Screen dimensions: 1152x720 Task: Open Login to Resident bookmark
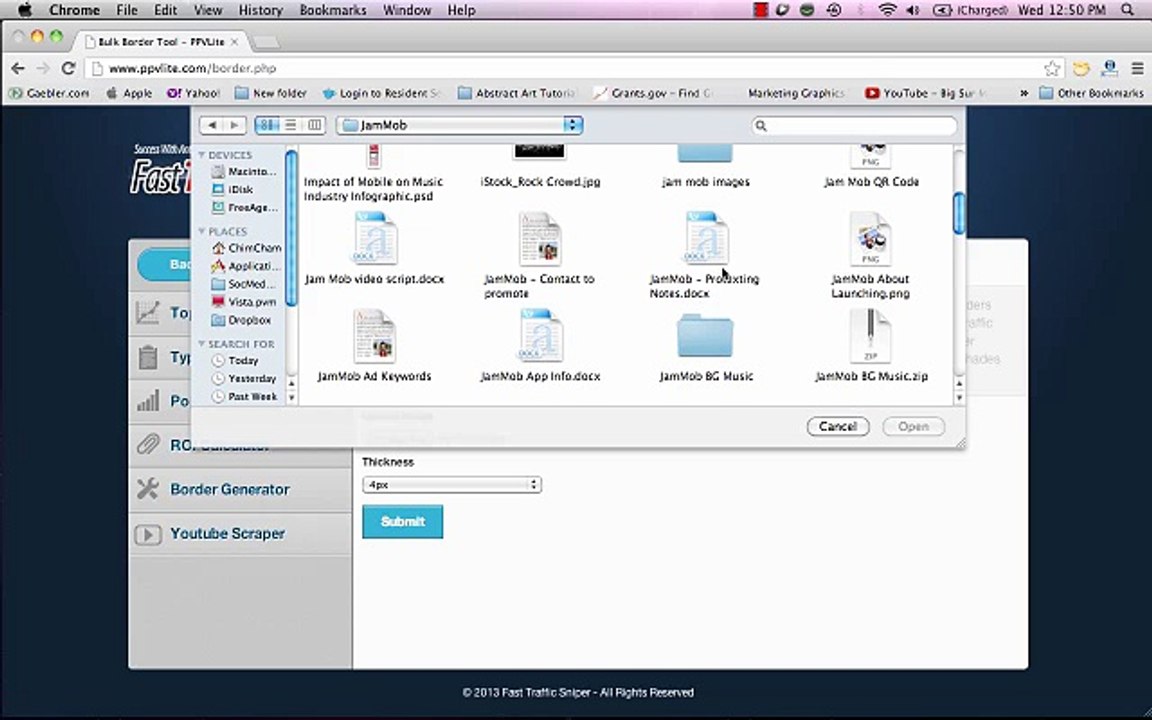(381, 93)
